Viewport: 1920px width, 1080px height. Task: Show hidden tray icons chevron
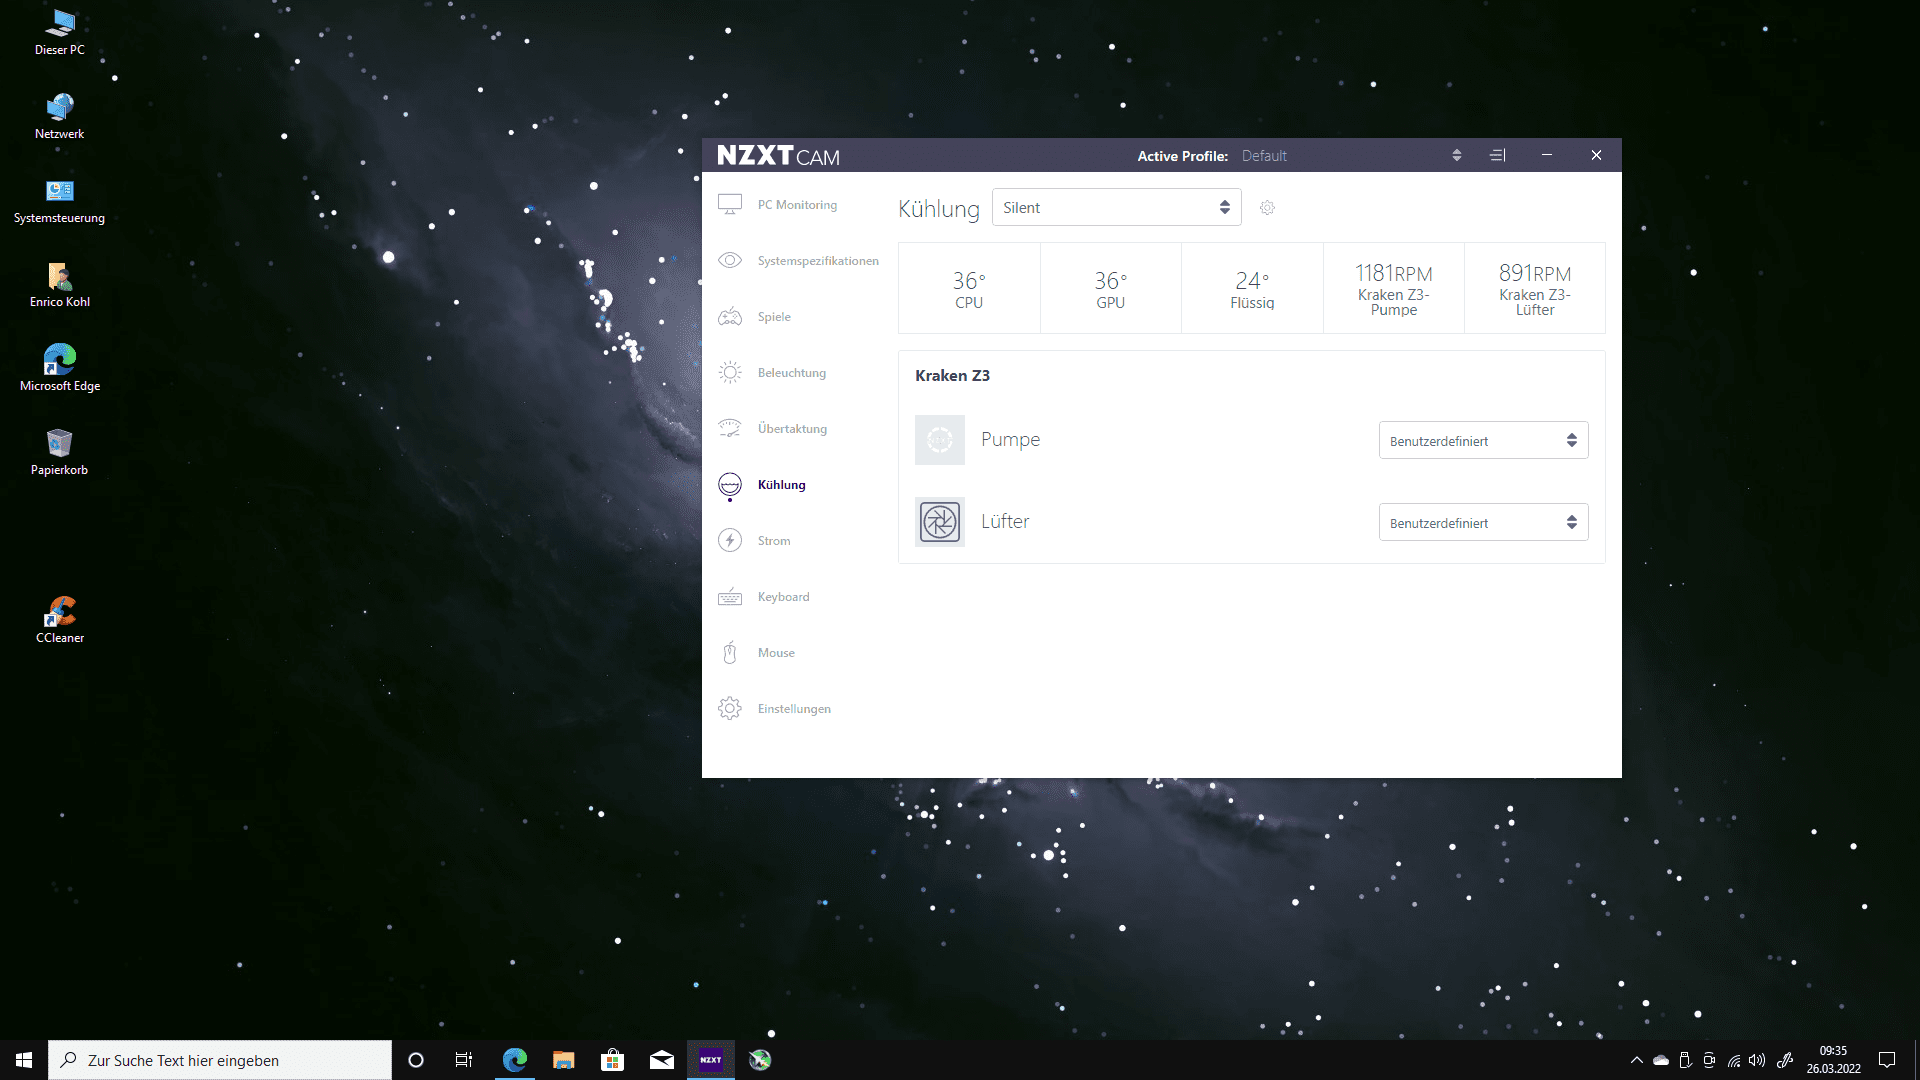(x=1636, y=1060)
